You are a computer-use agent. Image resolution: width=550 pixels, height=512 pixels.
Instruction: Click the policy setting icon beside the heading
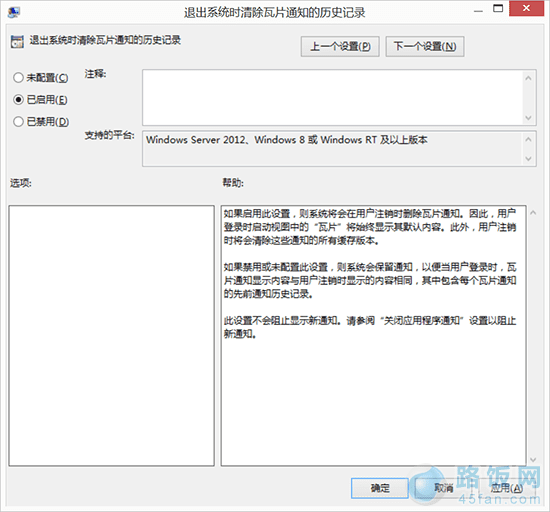[x=17, y=41]
